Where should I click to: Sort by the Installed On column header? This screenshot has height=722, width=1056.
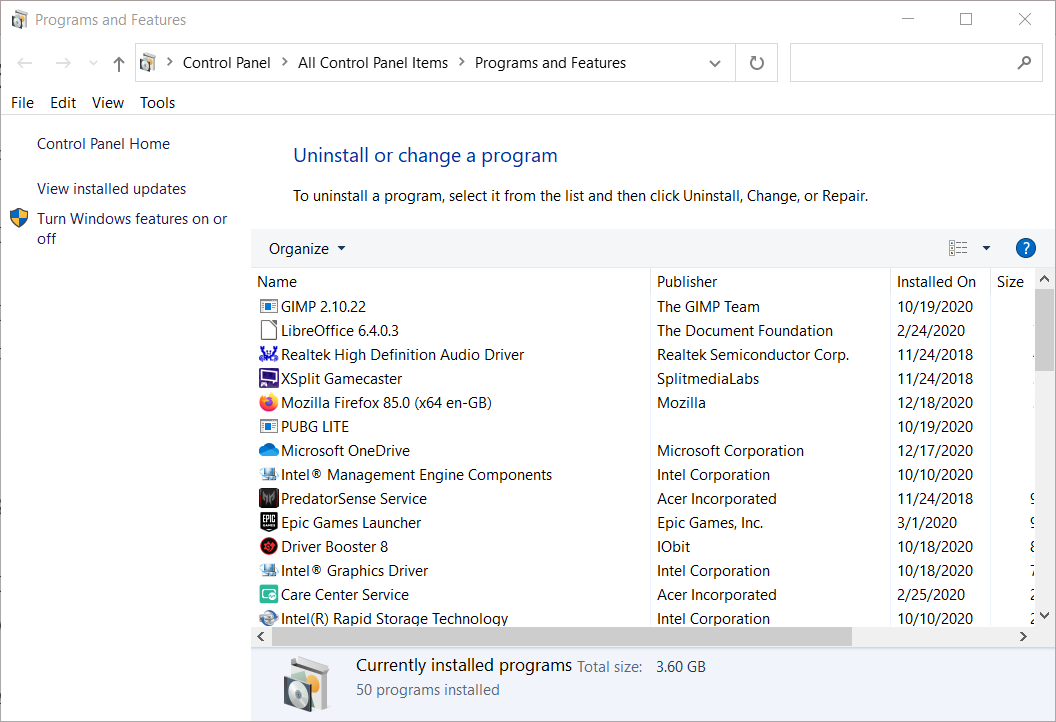[939, 282]
